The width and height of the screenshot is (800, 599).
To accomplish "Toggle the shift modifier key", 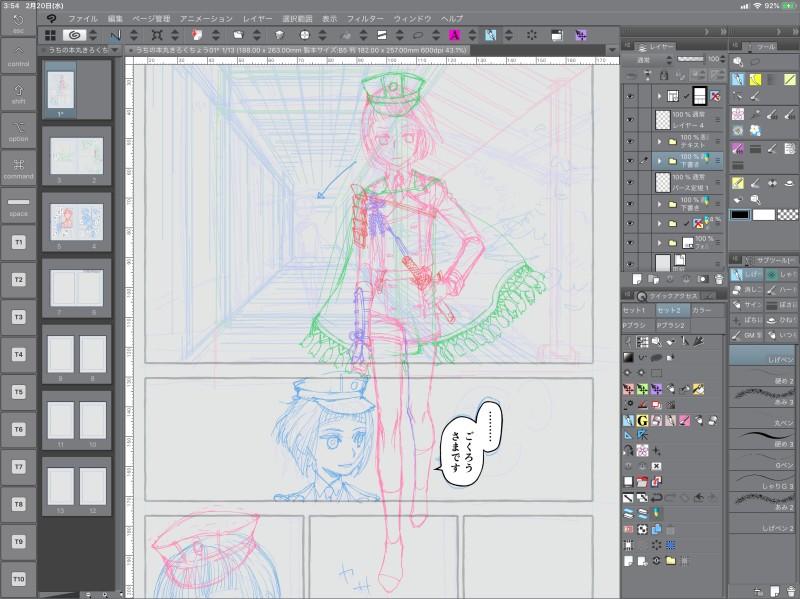I will point(18,94).
